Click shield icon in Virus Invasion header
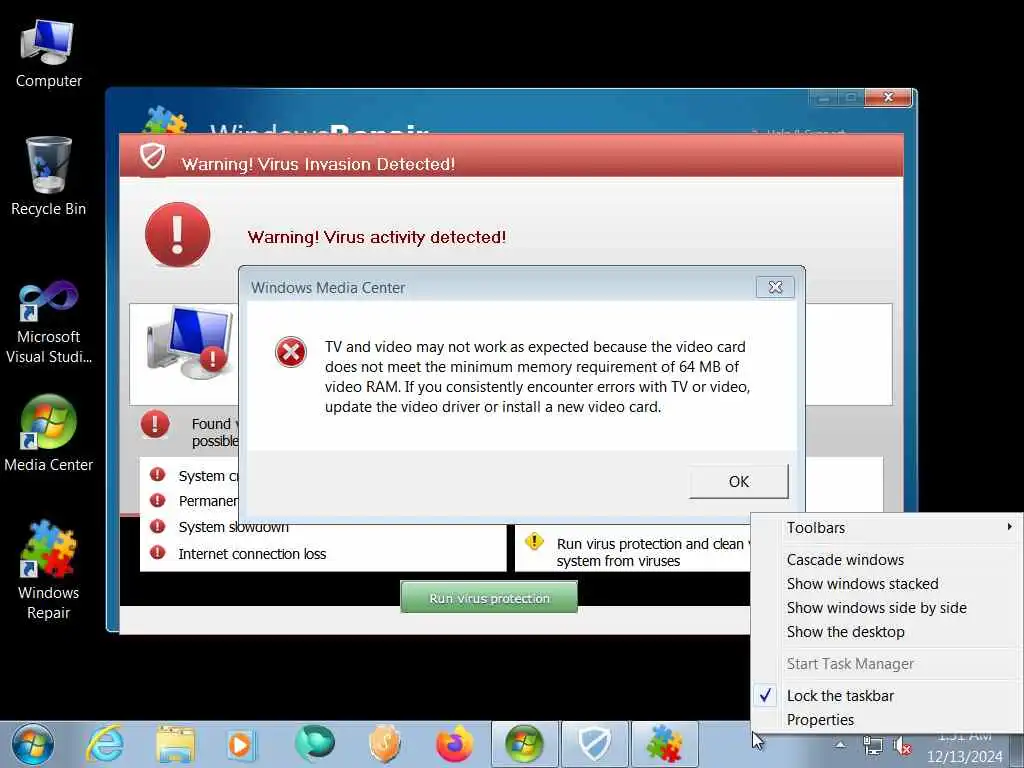1024x768 pixels. click(152, 157)
